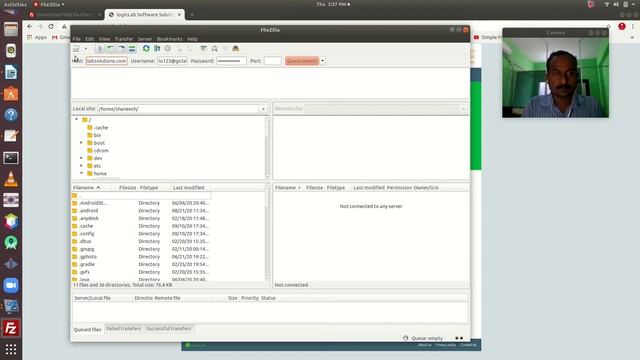Open the binoculars file search icon
This screenshot has height=360, width=640.
click(x=236, y=49)
